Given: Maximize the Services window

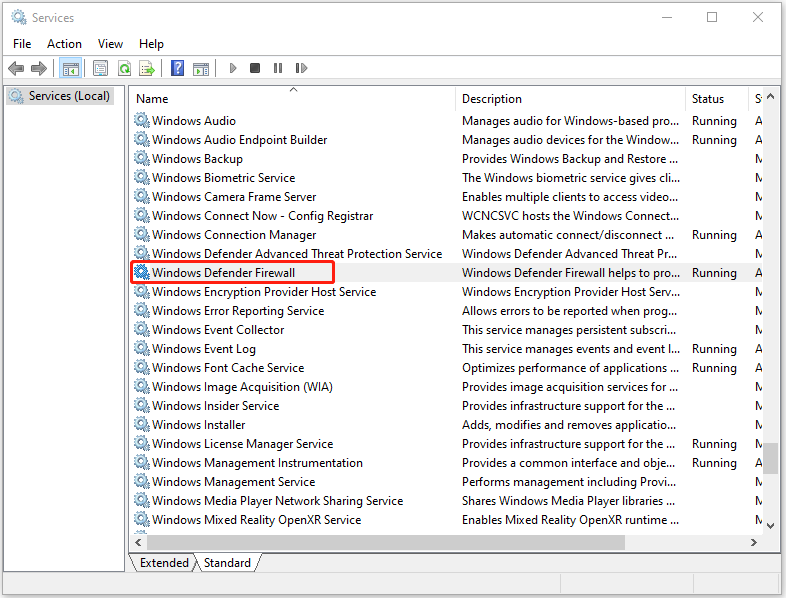Looking at the screenshot, I should coord(712,18).
